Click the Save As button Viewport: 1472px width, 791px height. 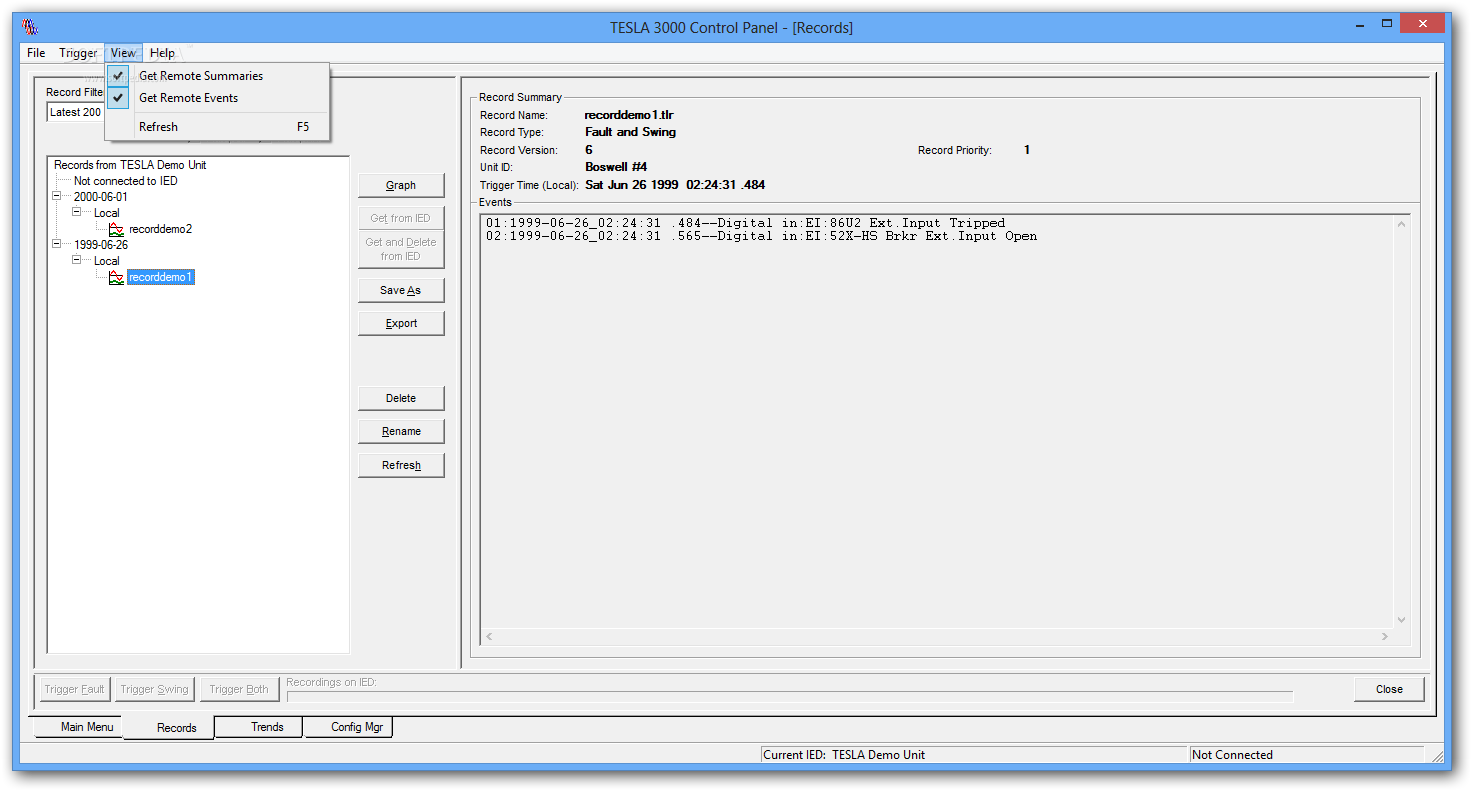pos(401,290)
